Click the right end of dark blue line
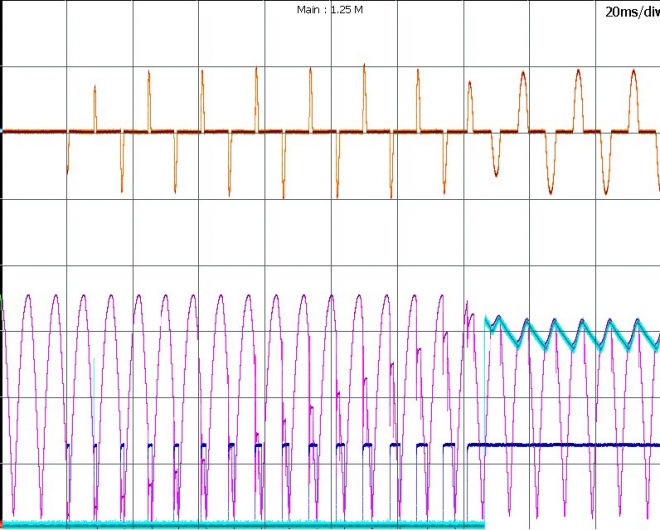 pos(654,444)
